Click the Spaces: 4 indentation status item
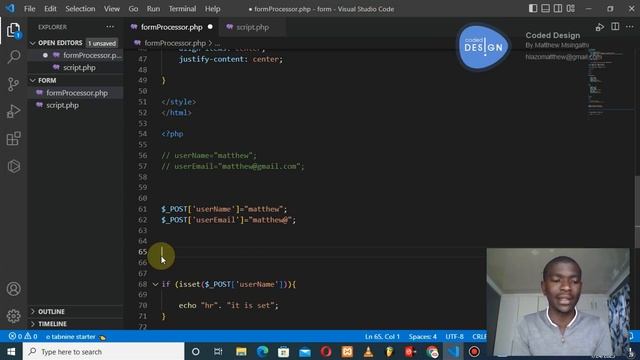640x360 pixels. tap(422, 337)
